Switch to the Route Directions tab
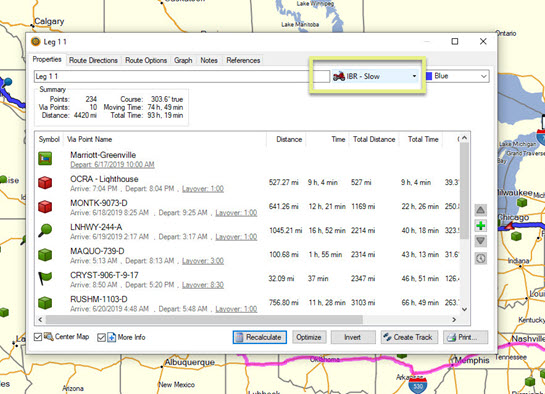 point(93,60)
